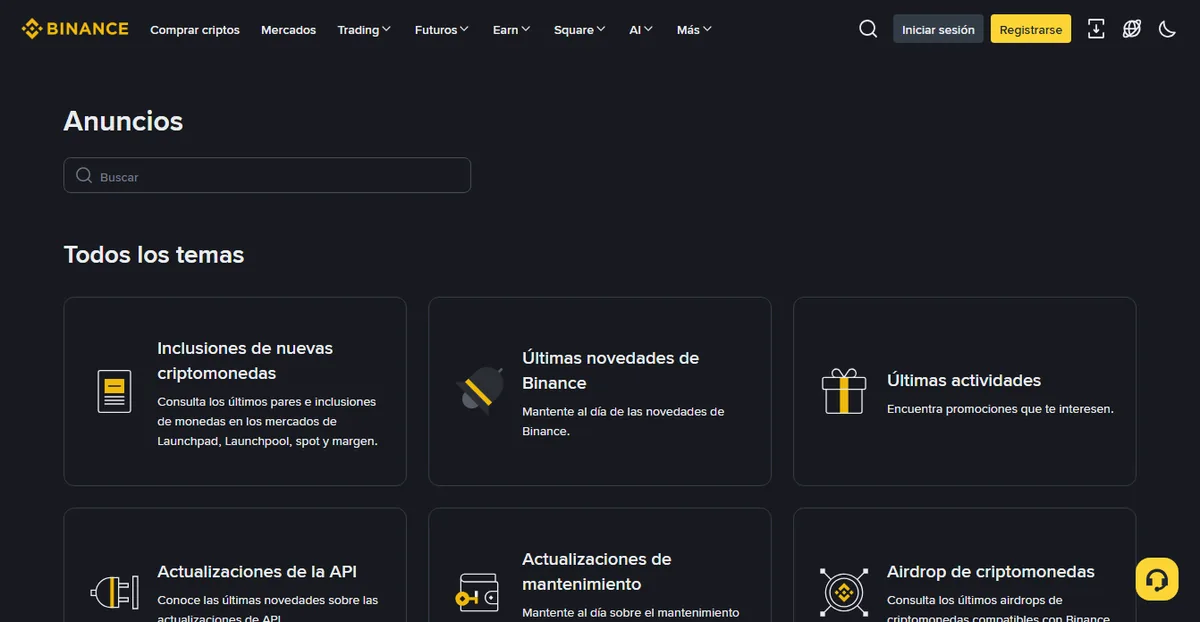This screenshot has width=1200, height=622.
Task: Expand the Earn dropdown menu
Action: [512, 30]
